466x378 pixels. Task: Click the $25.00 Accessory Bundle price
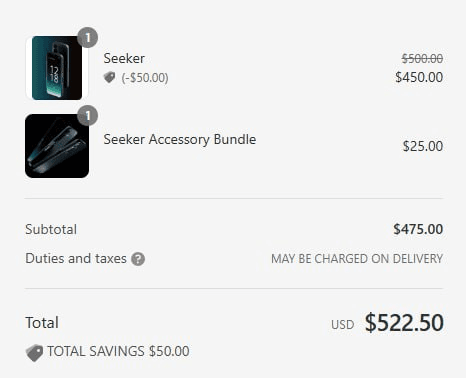coord(423,146)
